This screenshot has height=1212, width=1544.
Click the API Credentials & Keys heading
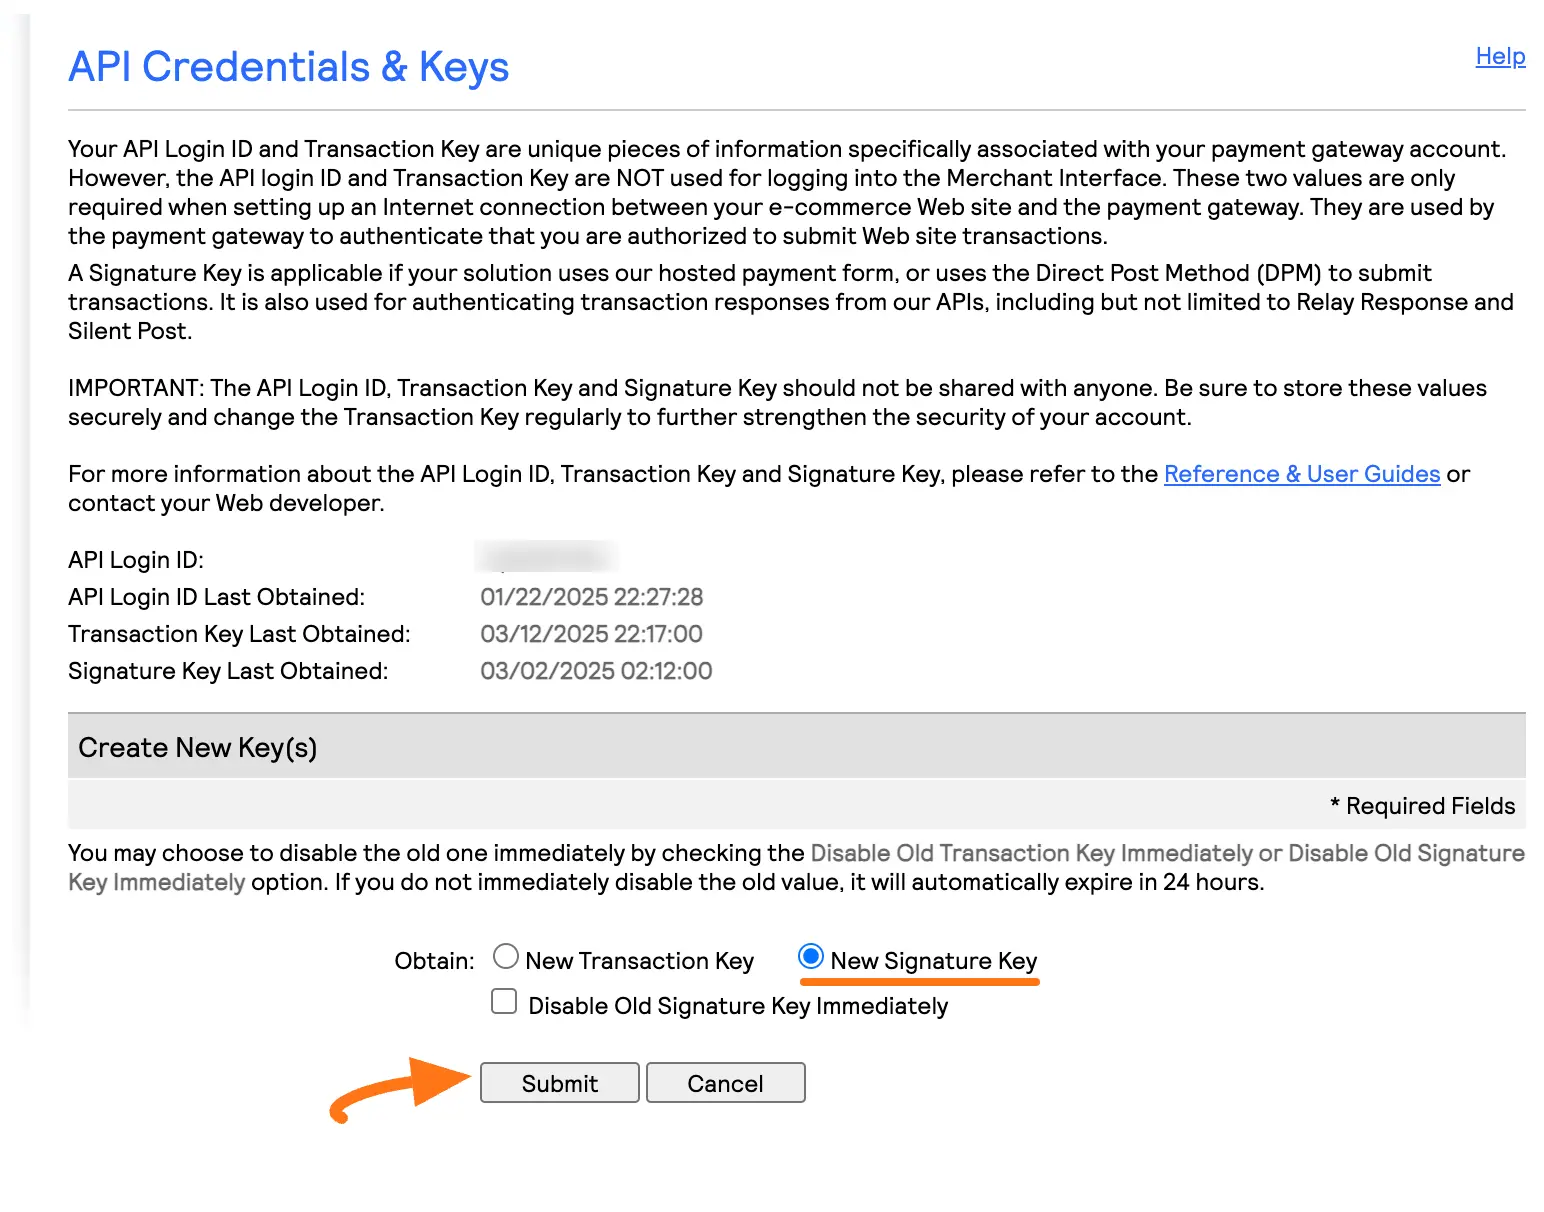point(288,67)
